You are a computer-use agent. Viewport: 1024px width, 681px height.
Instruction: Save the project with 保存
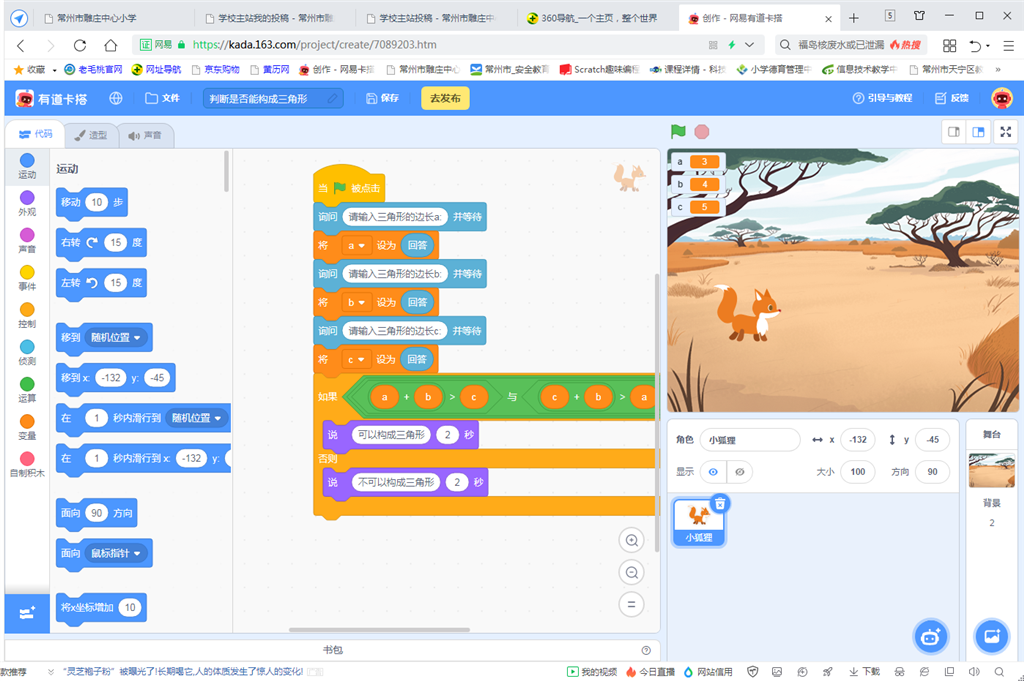tap(382, 99)
